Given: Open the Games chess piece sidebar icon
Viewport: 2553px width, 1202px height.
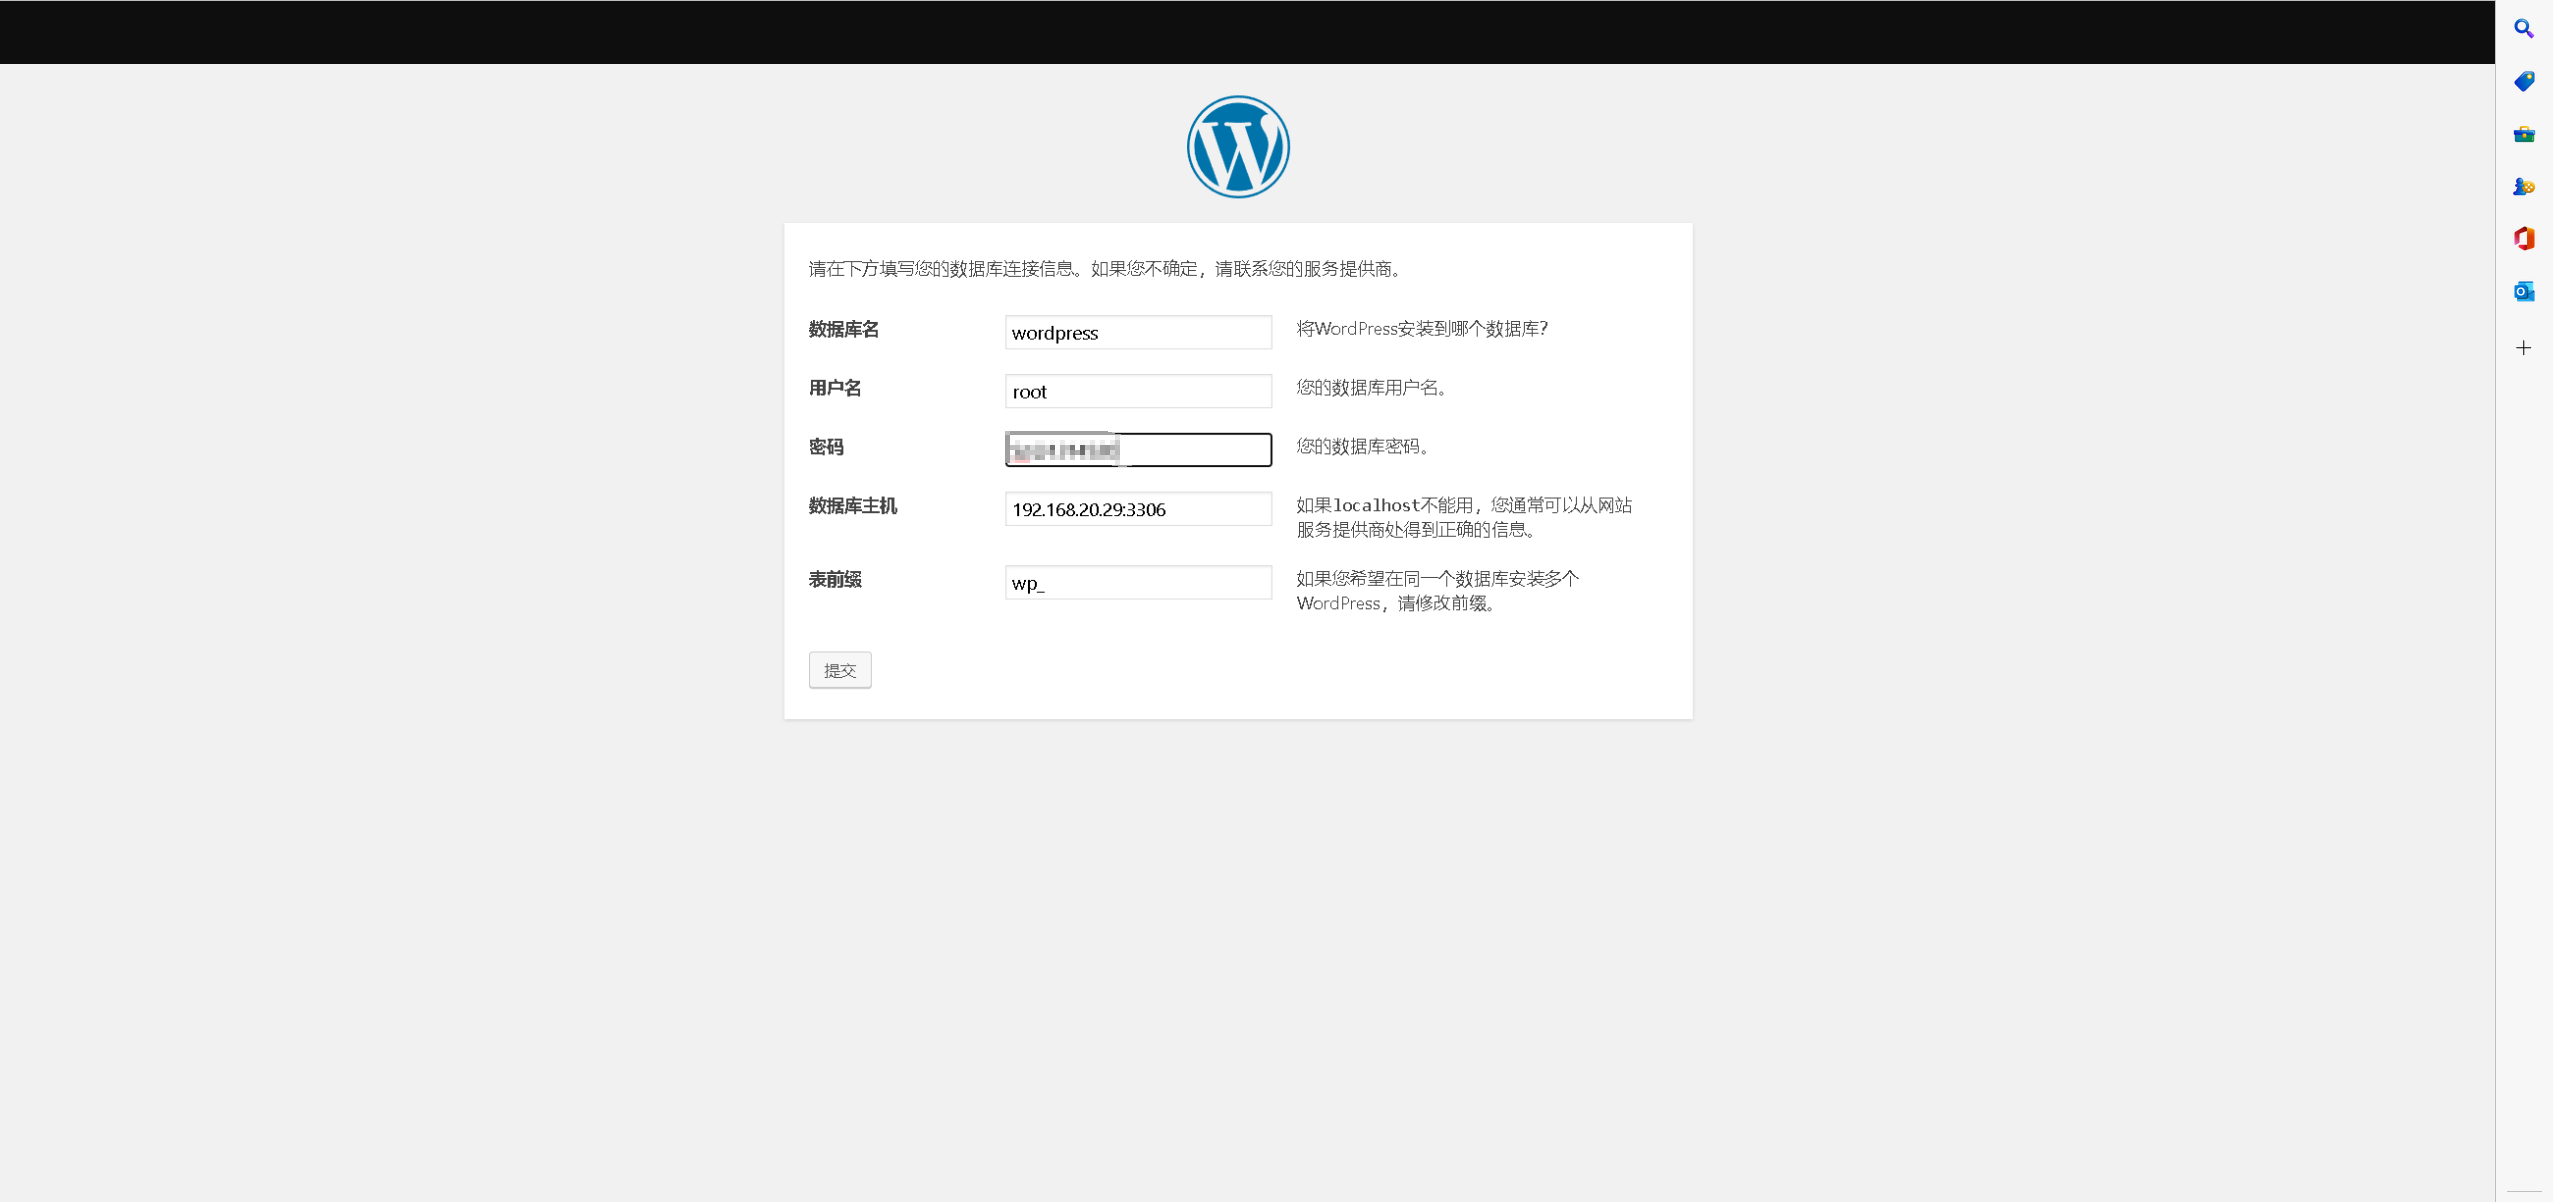Looking at the screenshot, I should [x=2523, y=187].
